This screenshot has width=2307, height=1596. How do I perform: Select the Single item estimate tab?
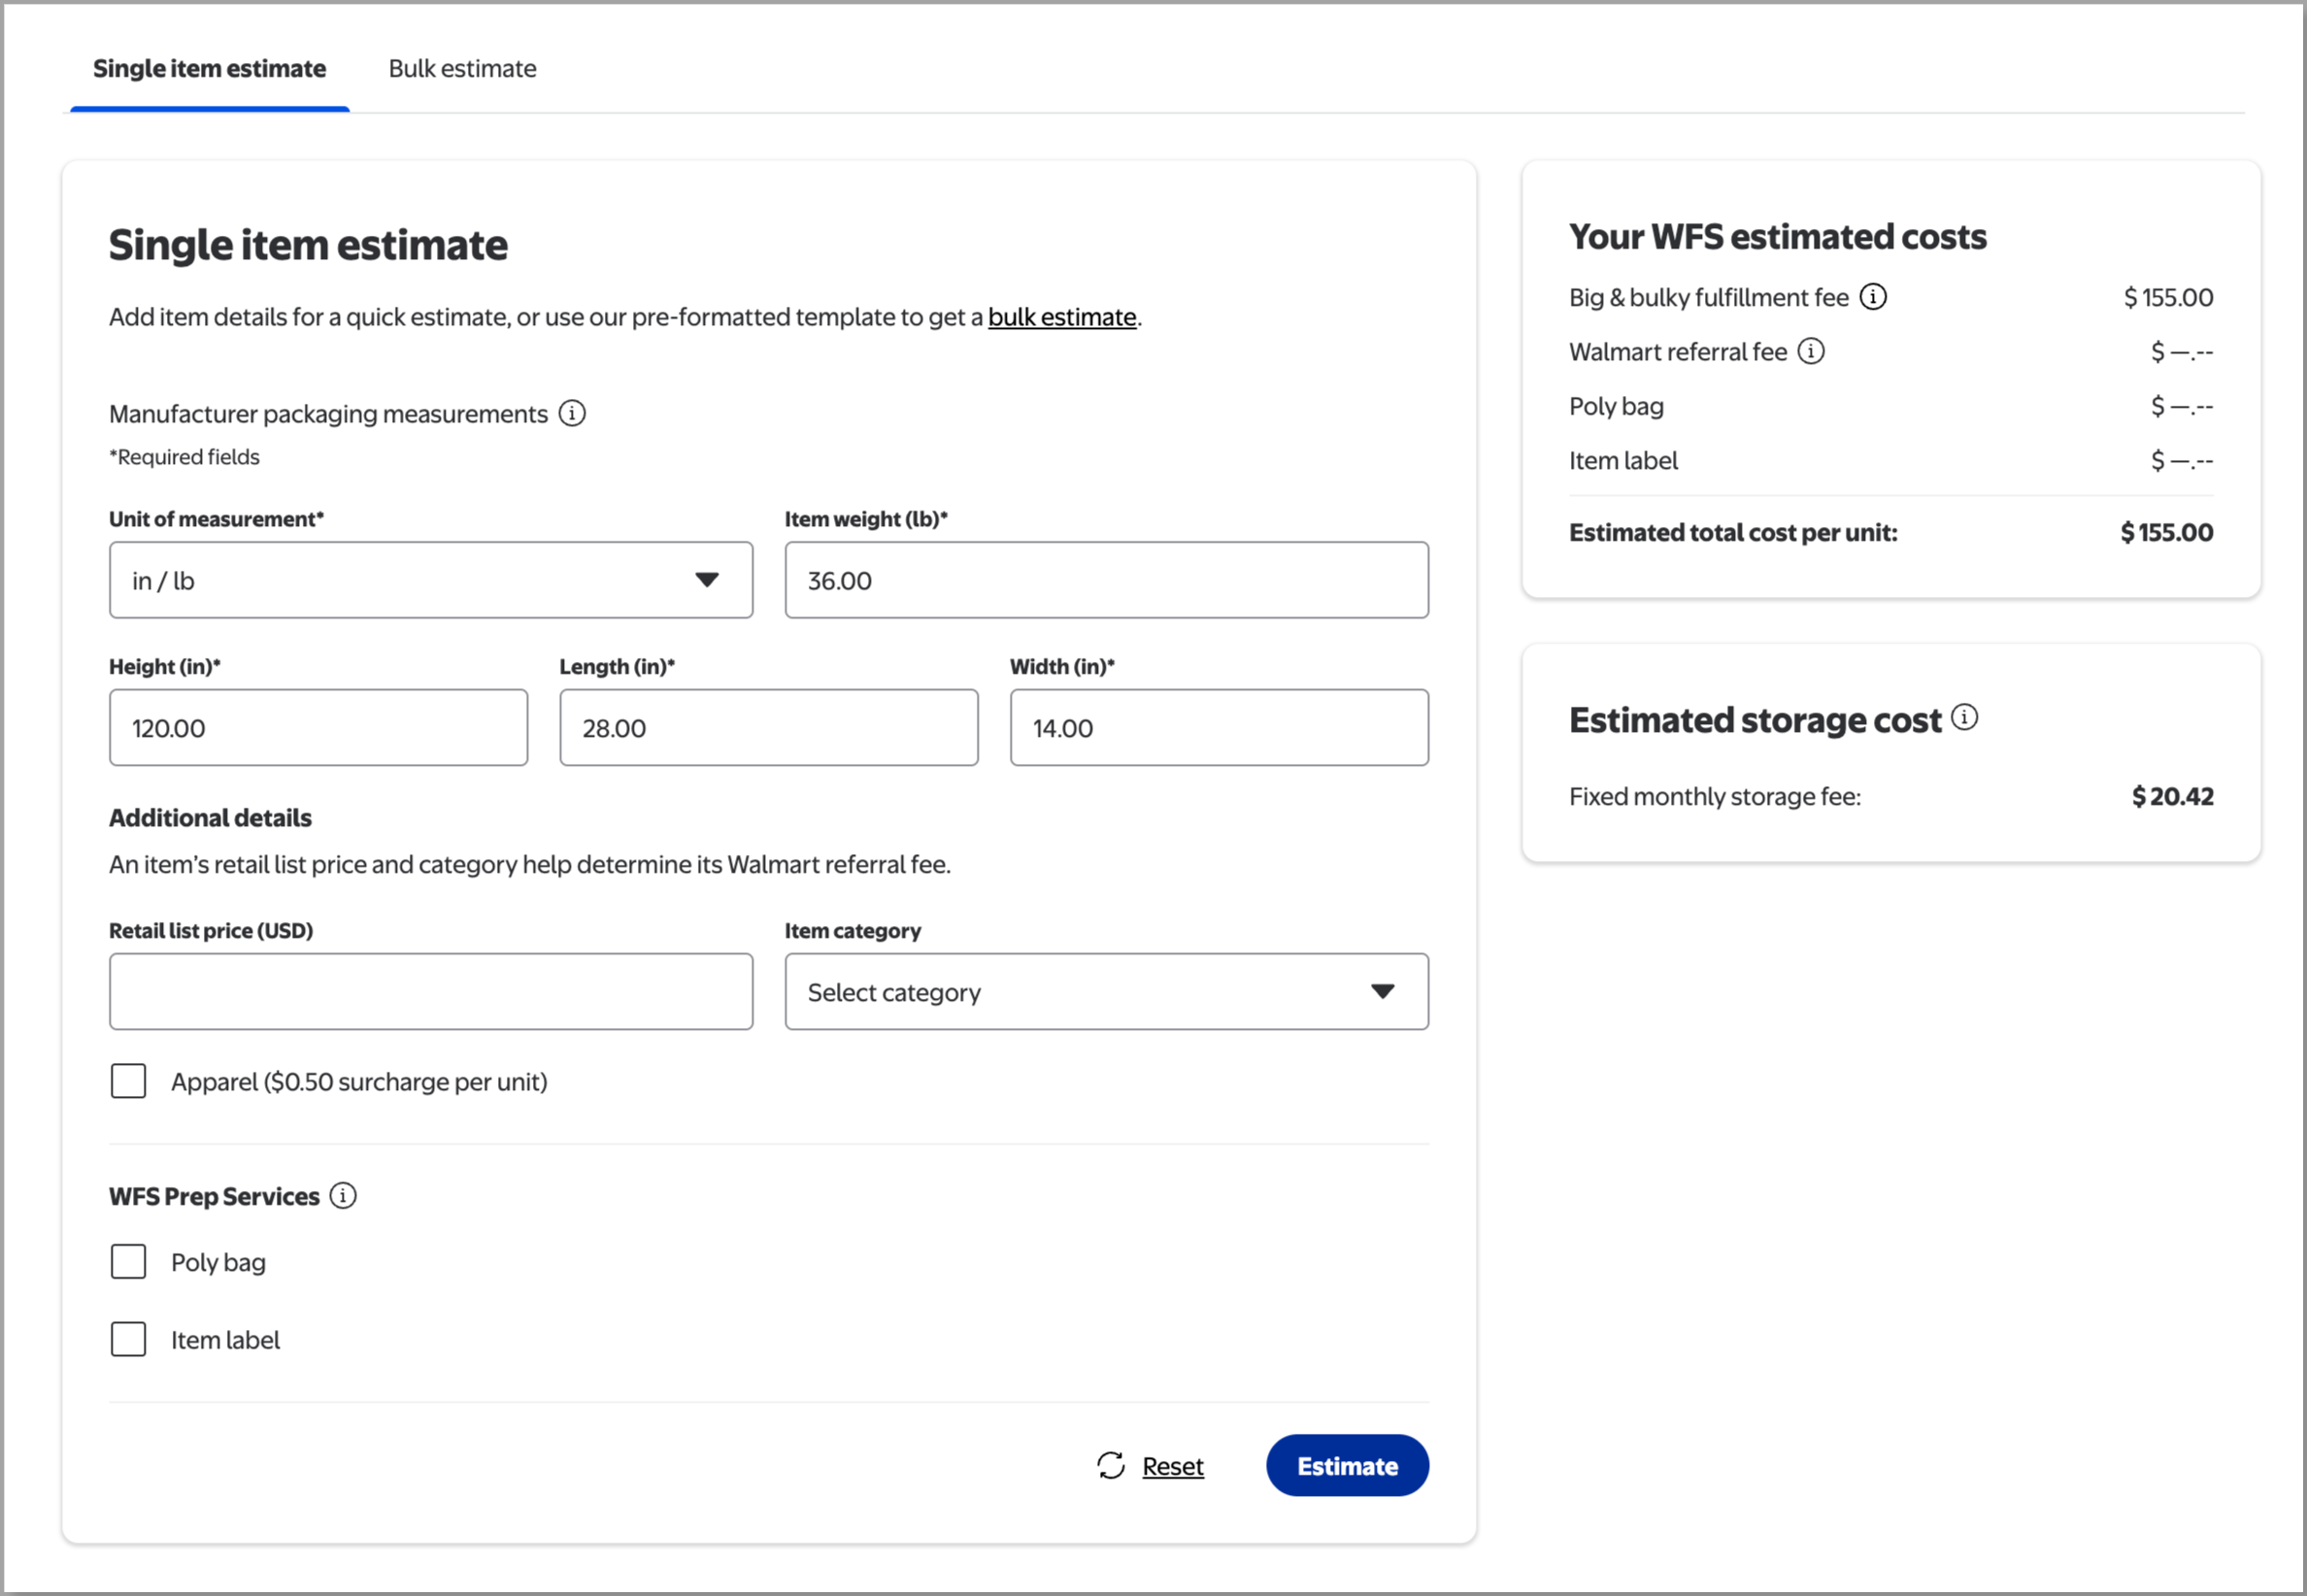coord(210,68)
